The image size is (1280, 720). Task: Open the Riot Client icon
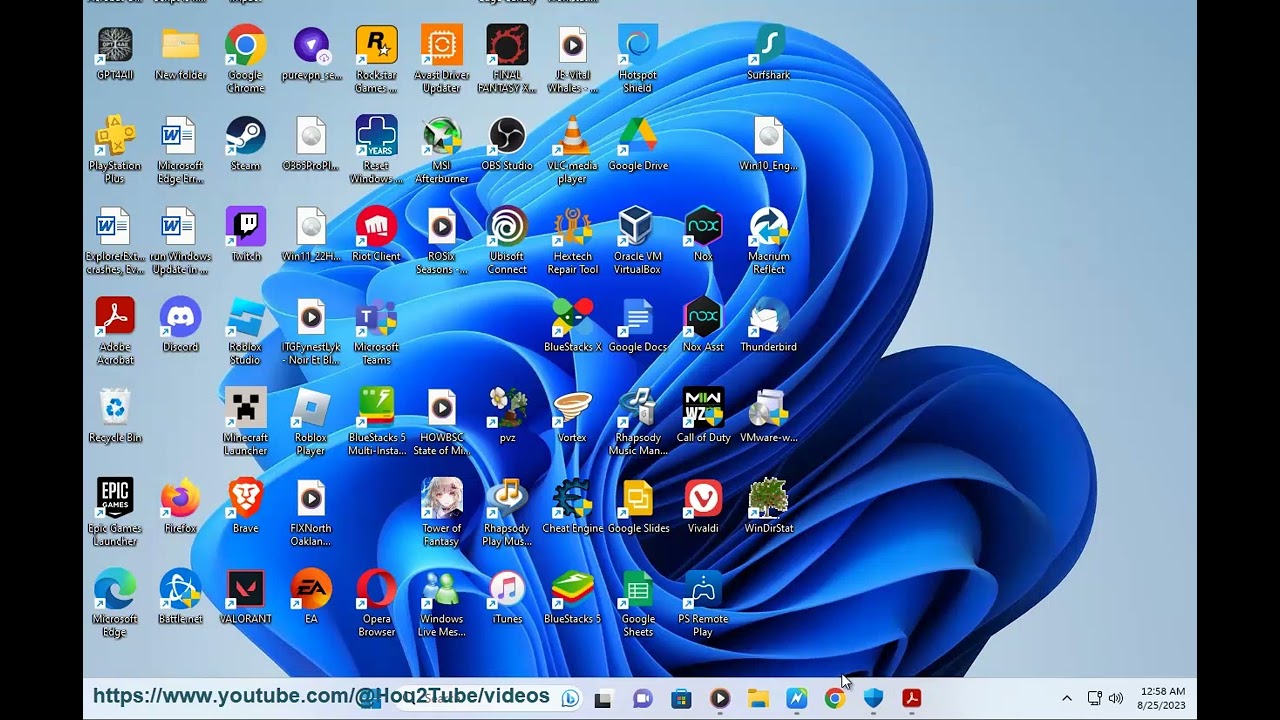[377, 226]
